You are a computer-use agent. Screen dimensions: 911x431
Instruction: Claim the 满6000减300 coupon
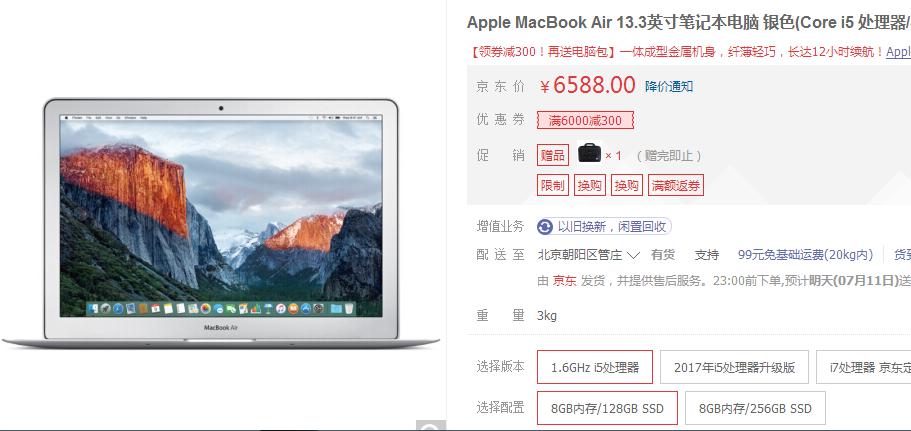tap(585, 121)
